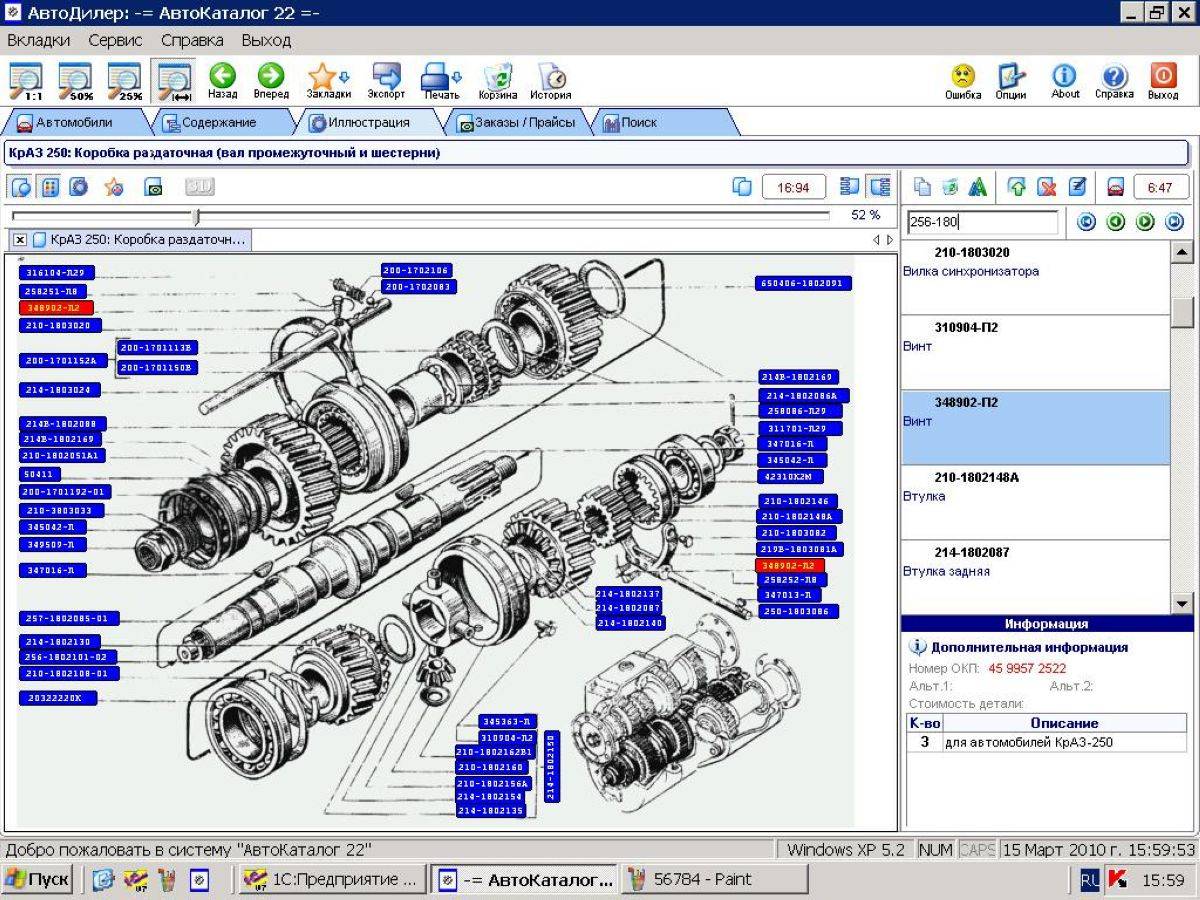Viewport: 1200px width, 900px height.
Task: Open 56784 - Paint taskbar button
Action: (x=714, y=880)
